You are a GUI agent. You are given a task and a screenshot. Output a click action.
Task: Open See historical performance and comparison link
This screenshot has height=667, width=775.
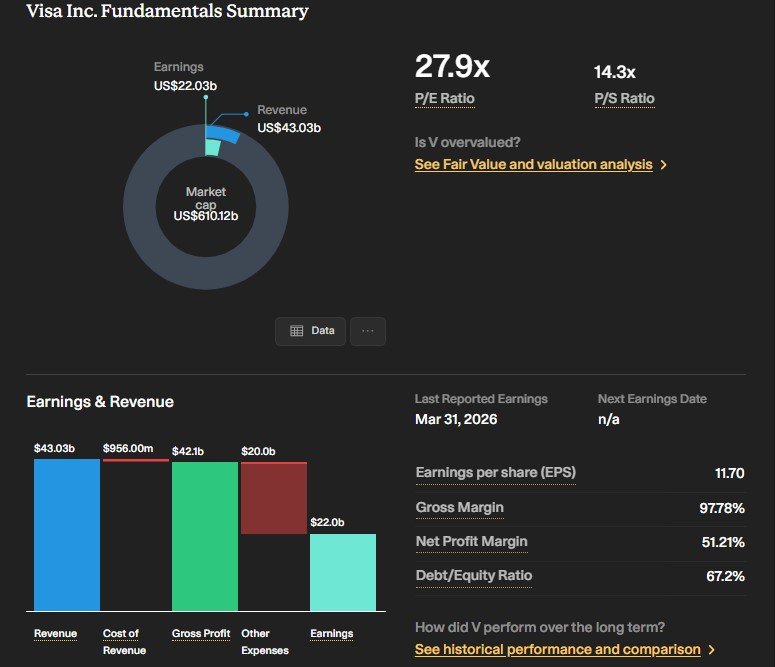pyautogui.click(x=558, y=649)
